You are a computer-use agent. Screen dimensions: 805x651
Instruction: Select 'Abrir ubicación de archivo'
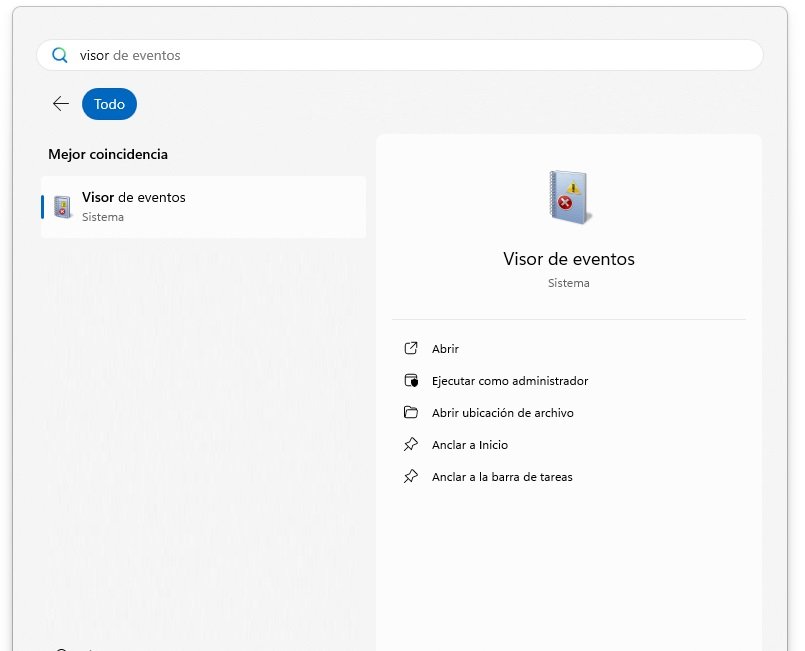pyautogui.click(x=503, y=413)
